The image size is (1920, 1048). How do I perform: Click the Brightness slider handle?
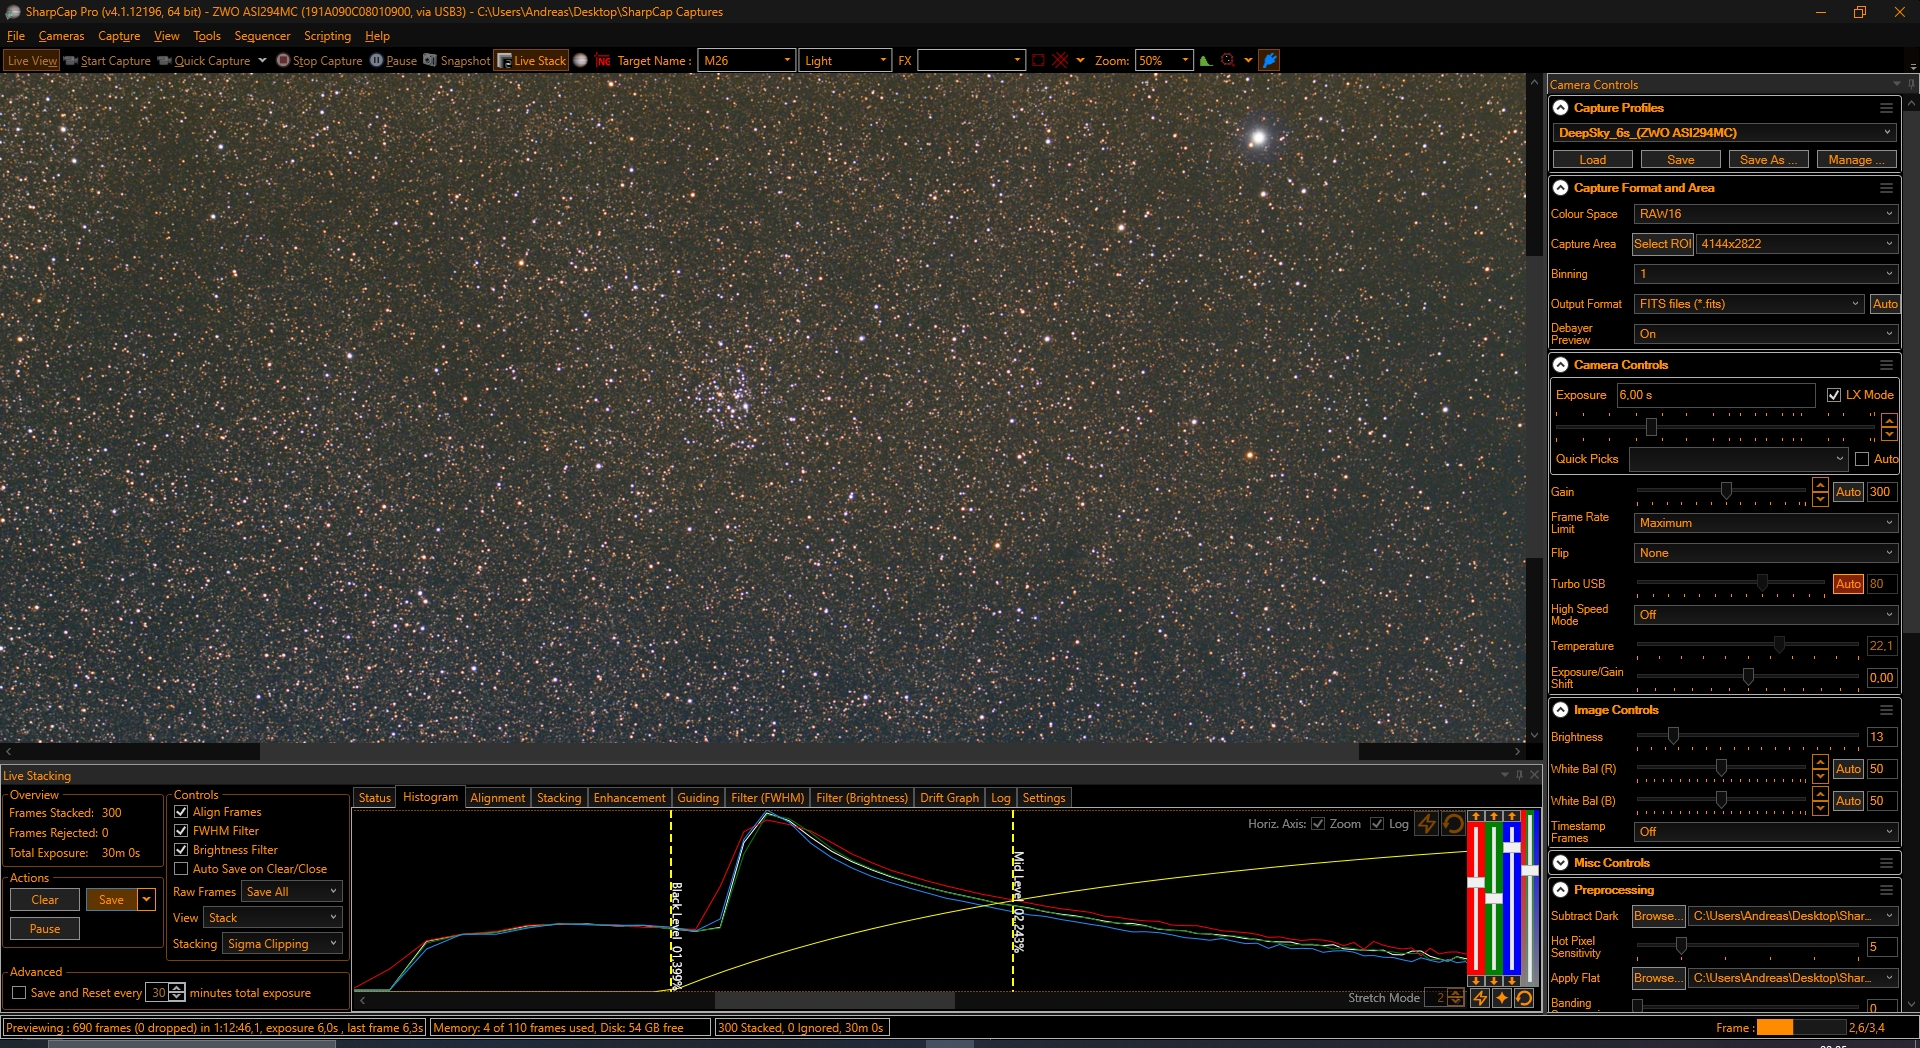(x=1673, y=736)
